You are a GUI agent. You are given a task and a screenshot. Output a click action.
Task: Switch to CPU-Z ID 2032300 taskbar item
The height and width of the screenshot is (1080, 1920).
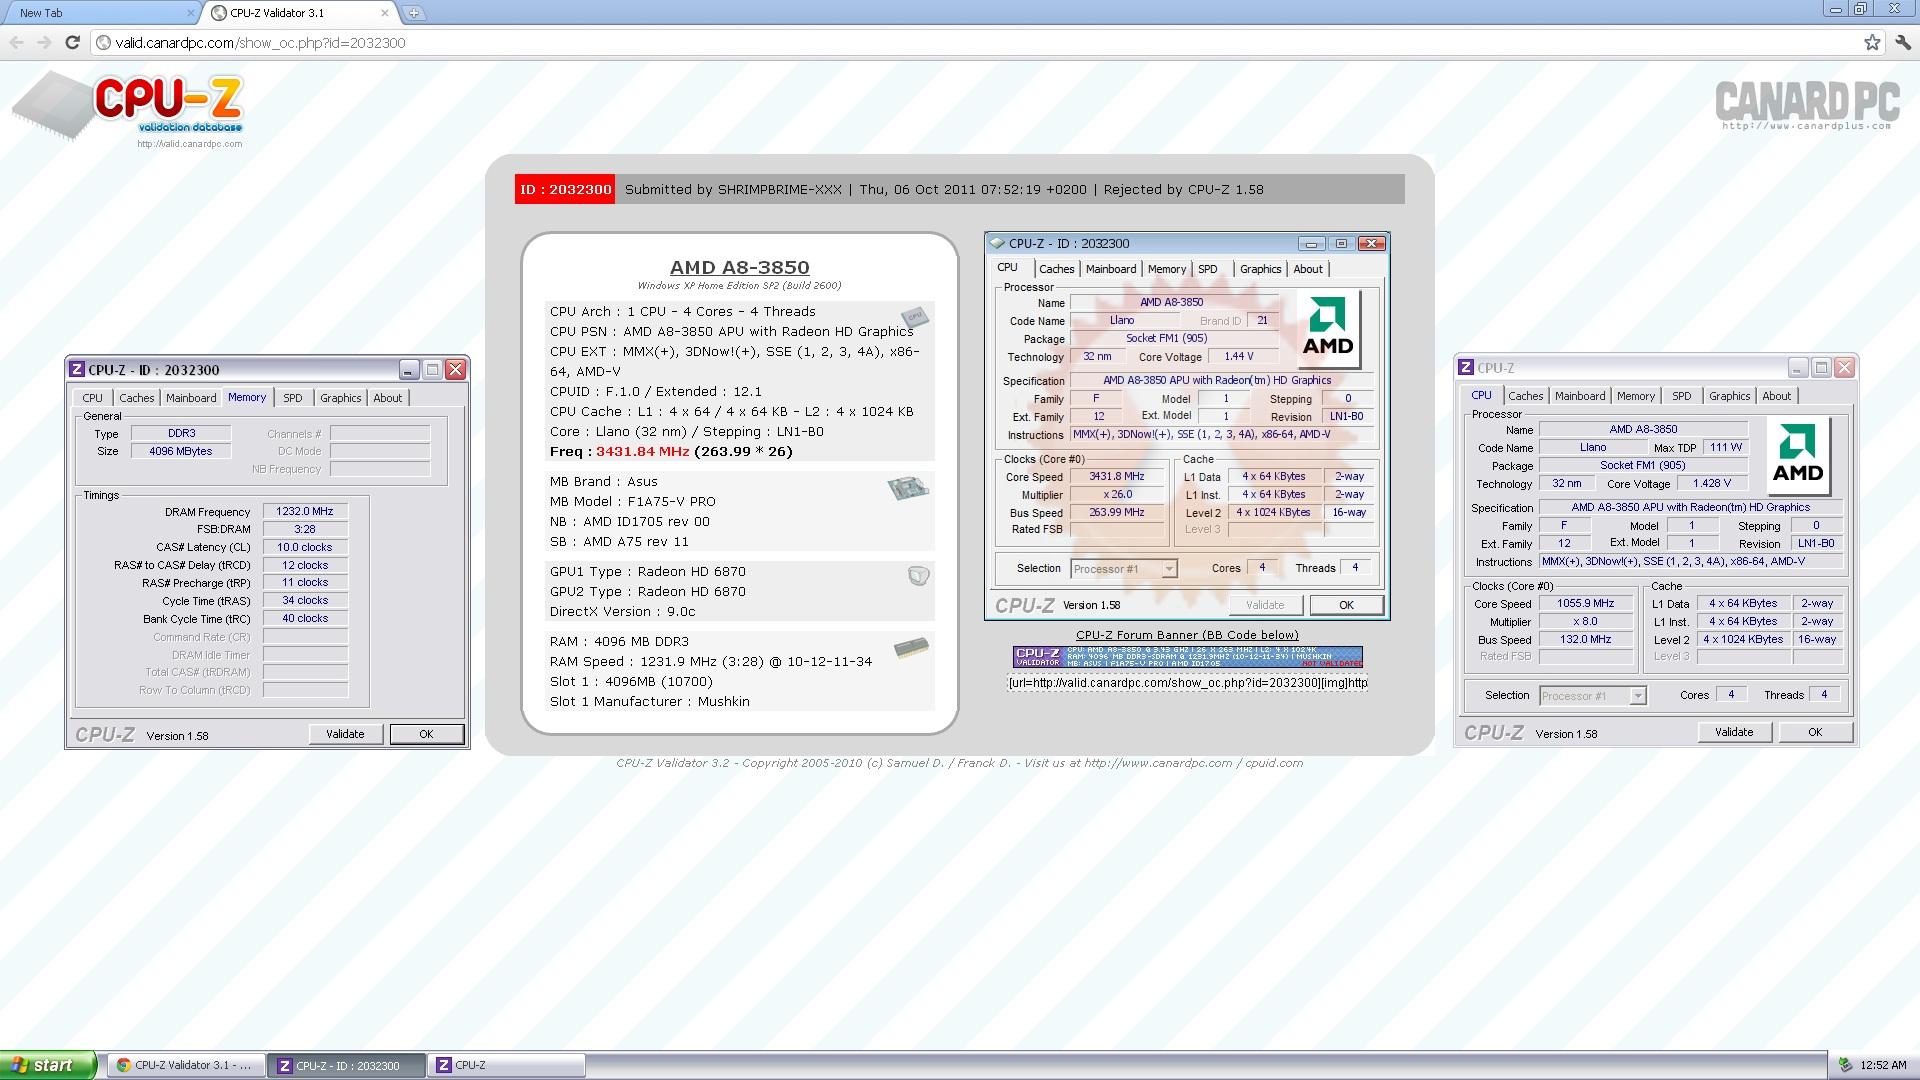(x=346, y=1065)
